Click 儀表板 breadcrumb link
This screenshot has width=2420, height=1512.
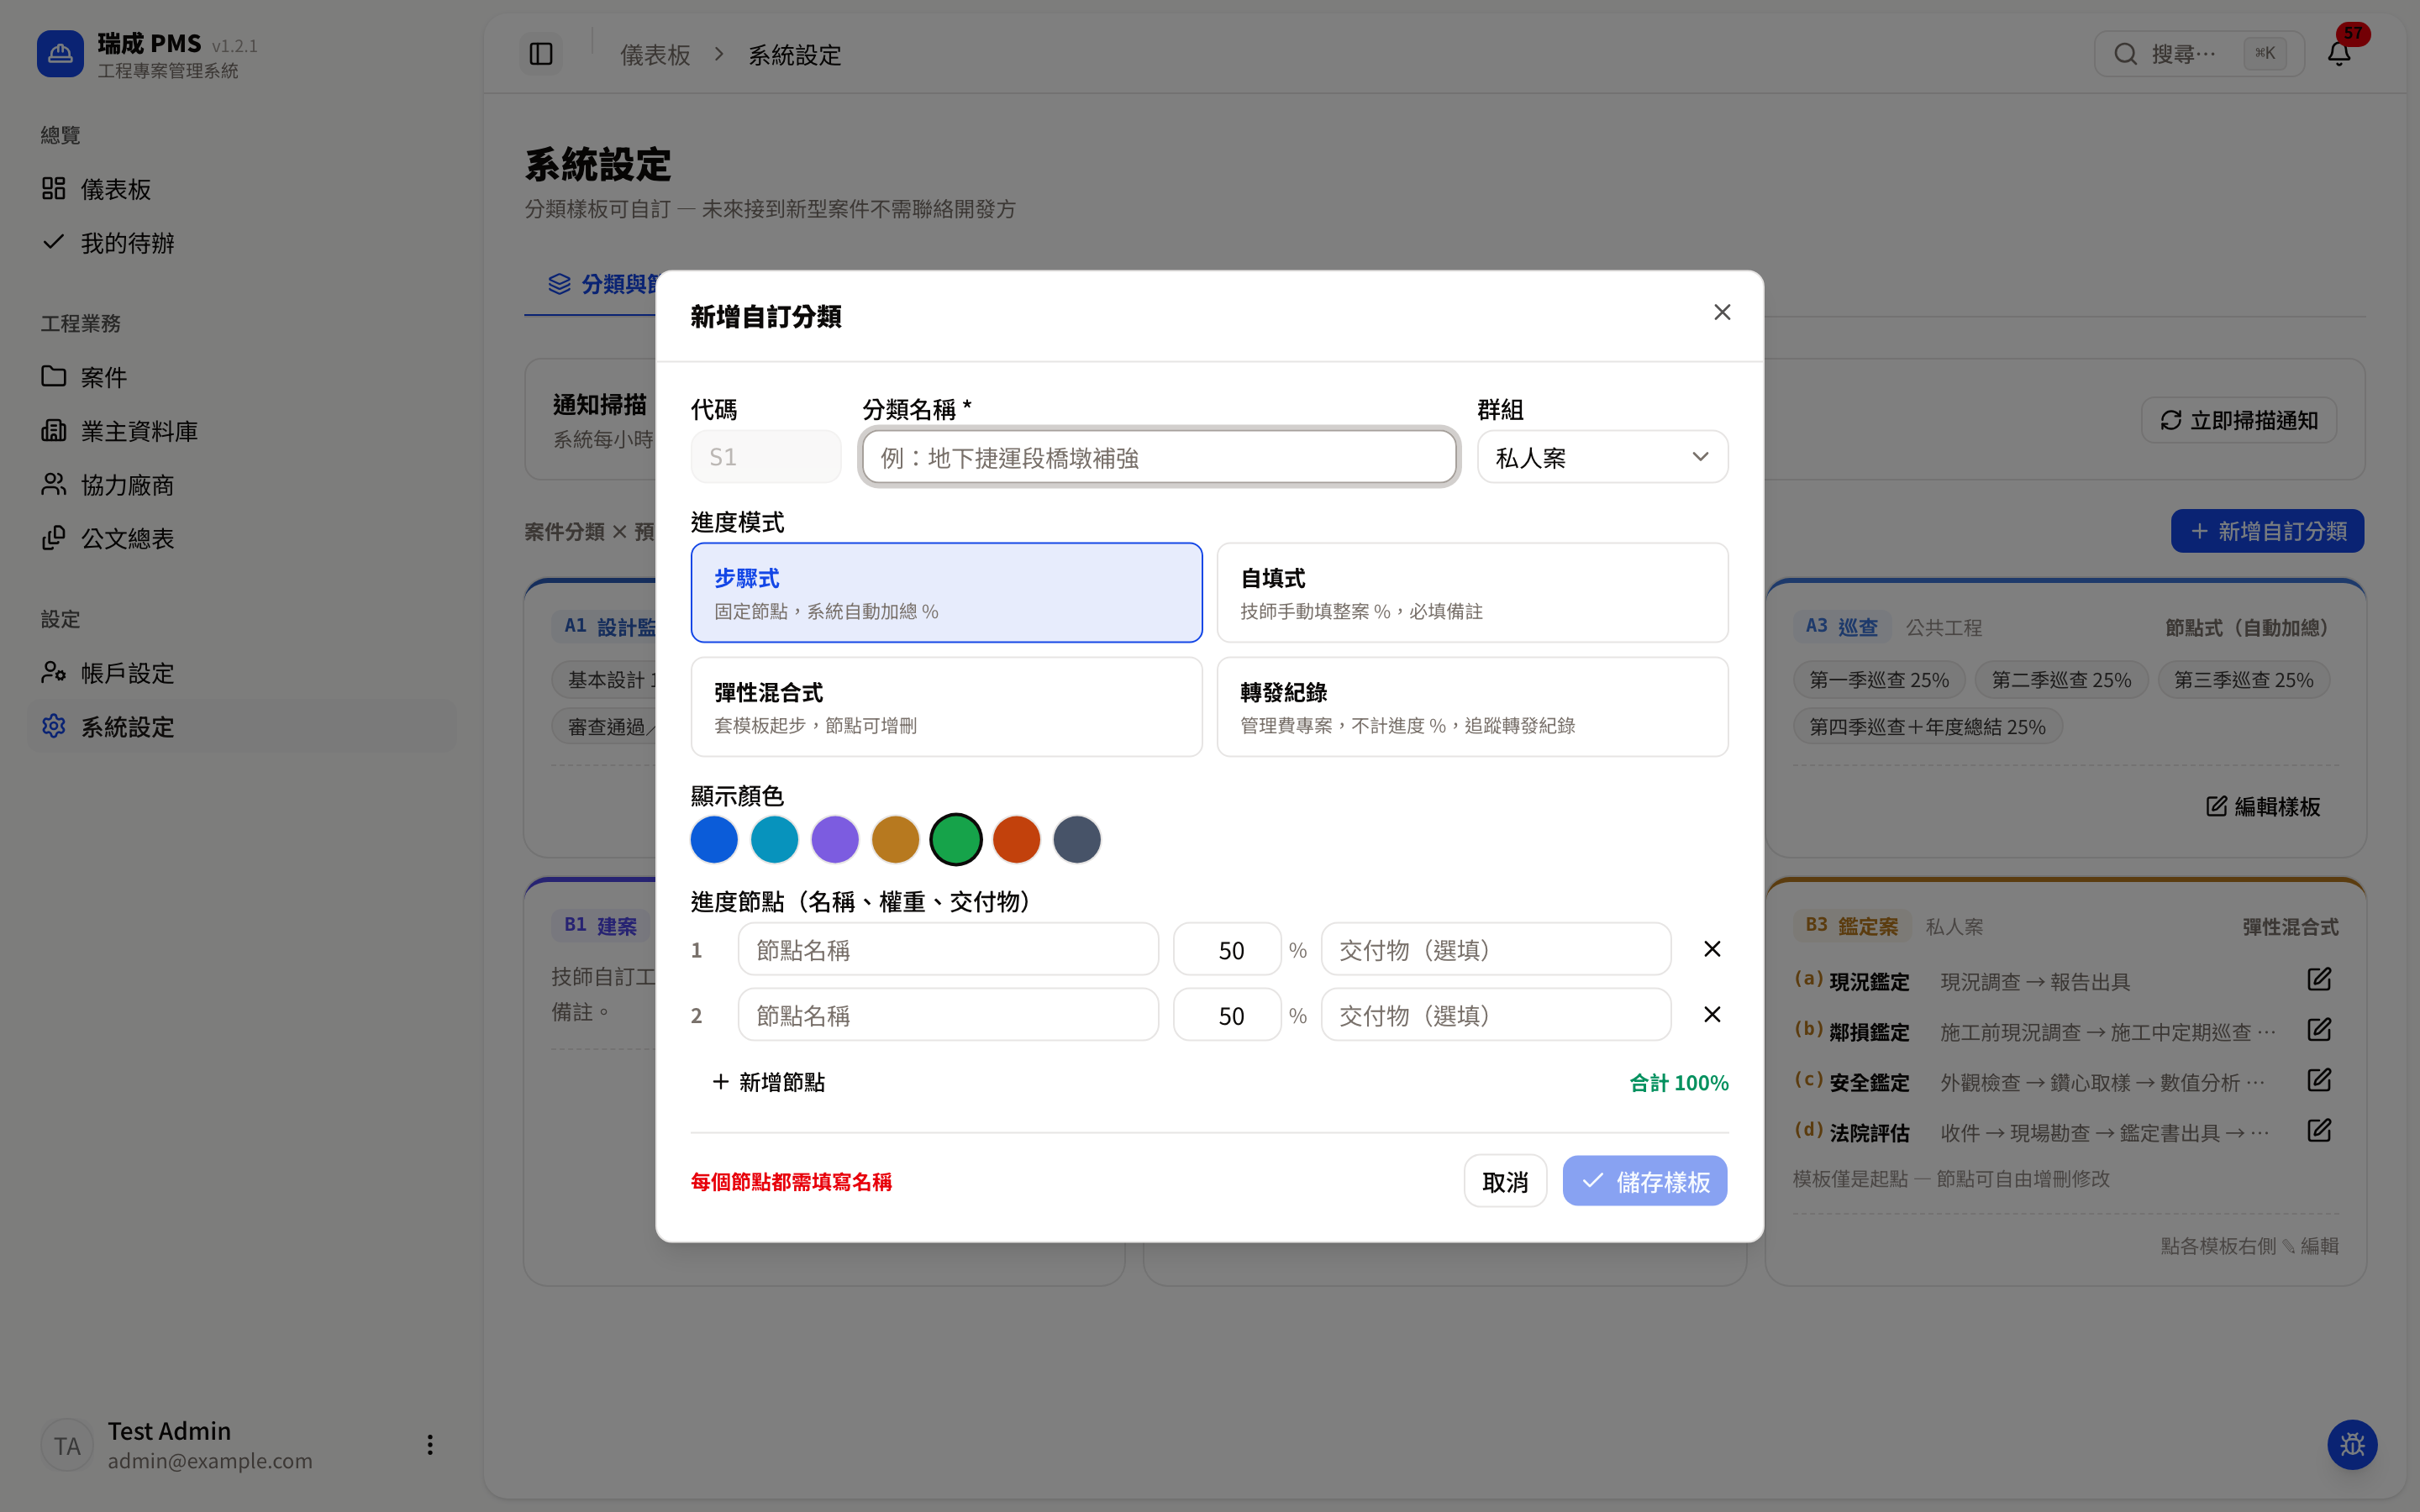click(655, 55)
